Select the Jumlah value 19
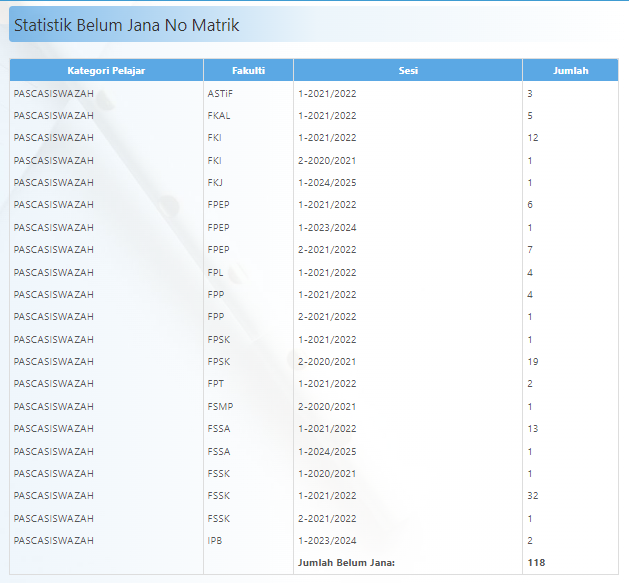629x585 pixels. tap(533, 362)
